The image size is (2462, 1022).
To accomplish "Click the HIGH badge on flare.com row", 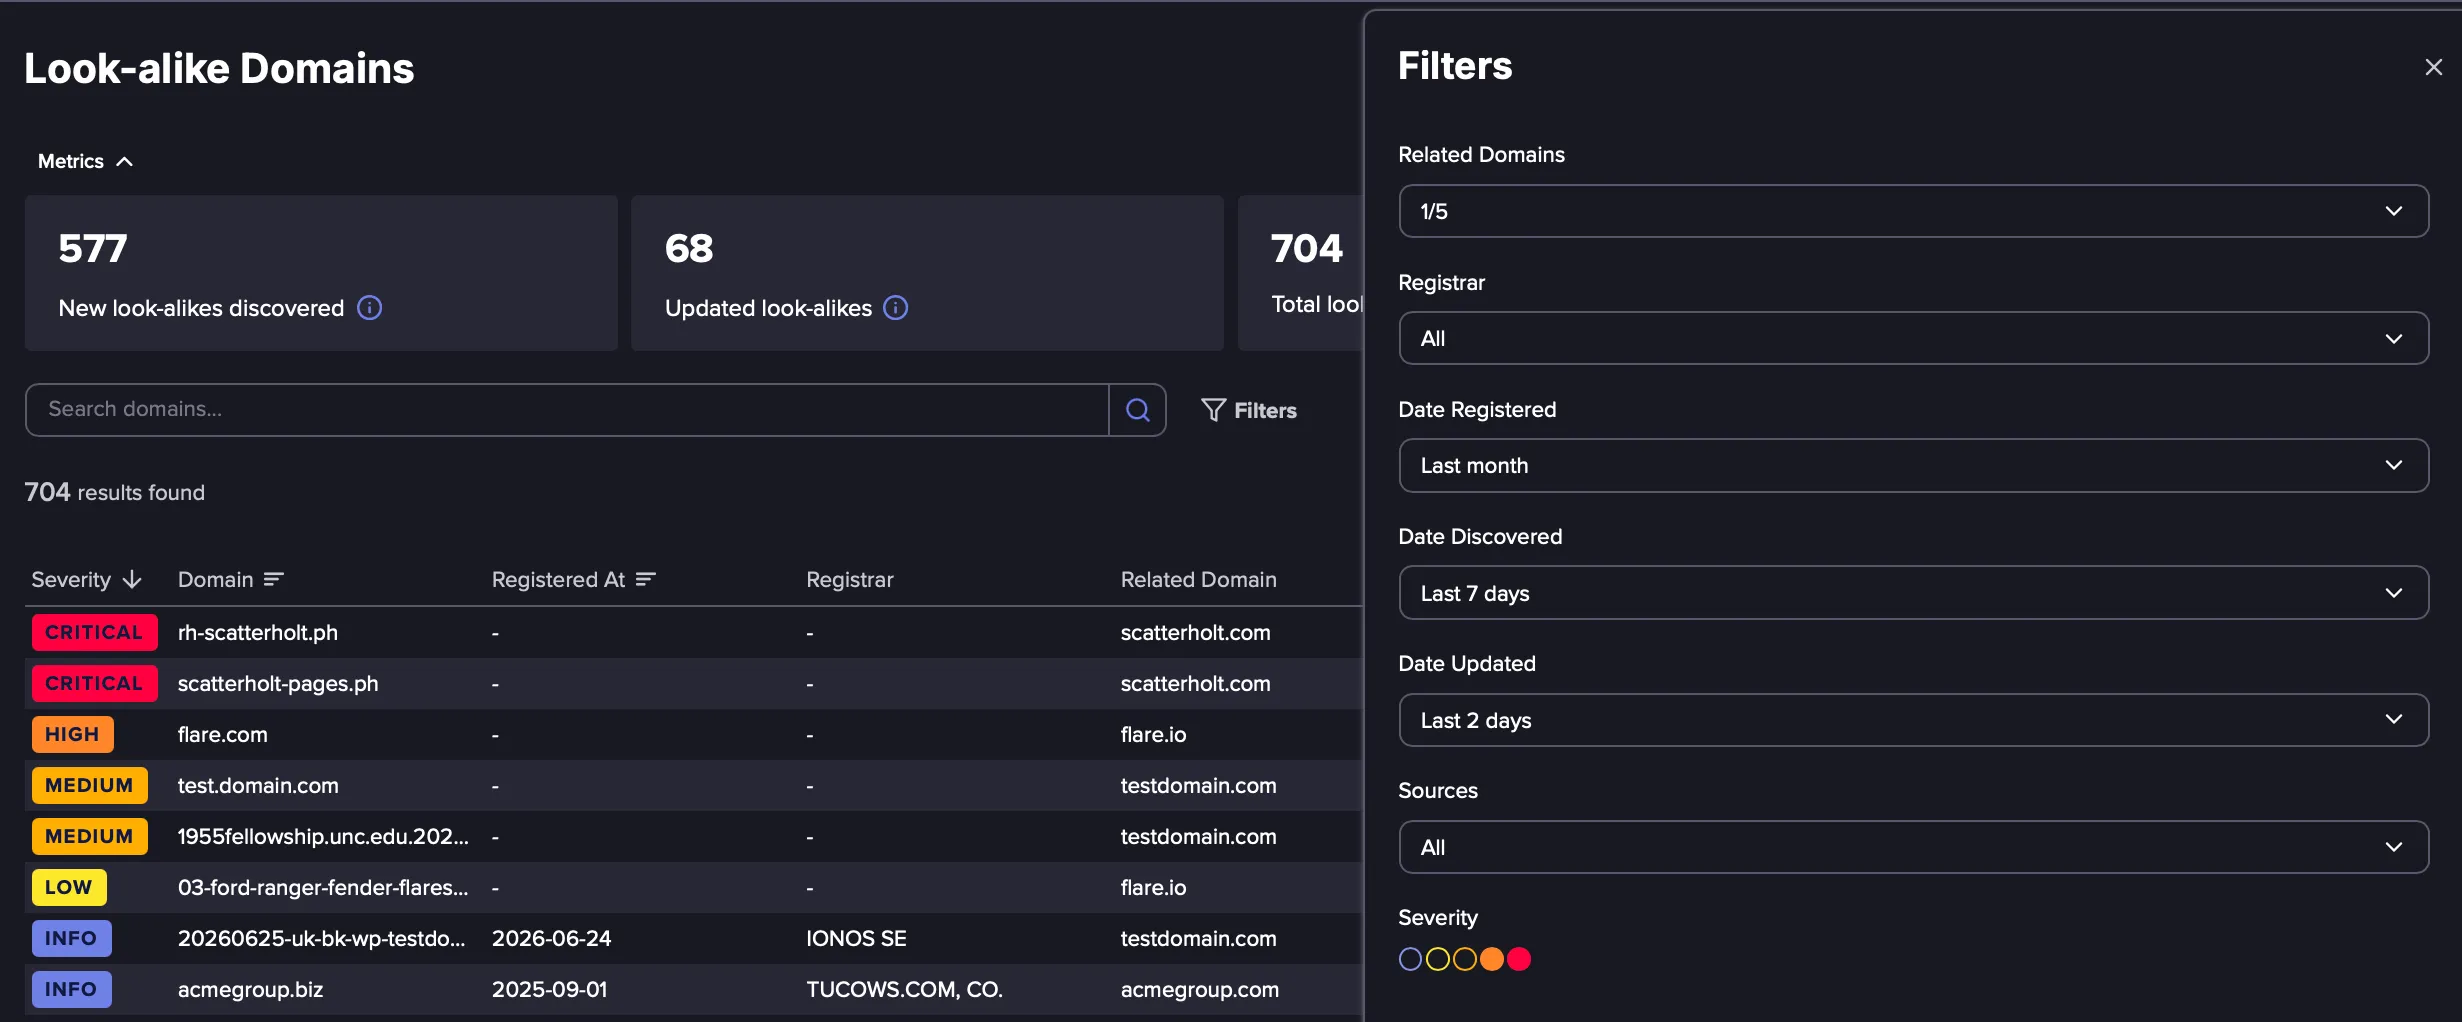I will pyautogui.click(x=72, y=735).
